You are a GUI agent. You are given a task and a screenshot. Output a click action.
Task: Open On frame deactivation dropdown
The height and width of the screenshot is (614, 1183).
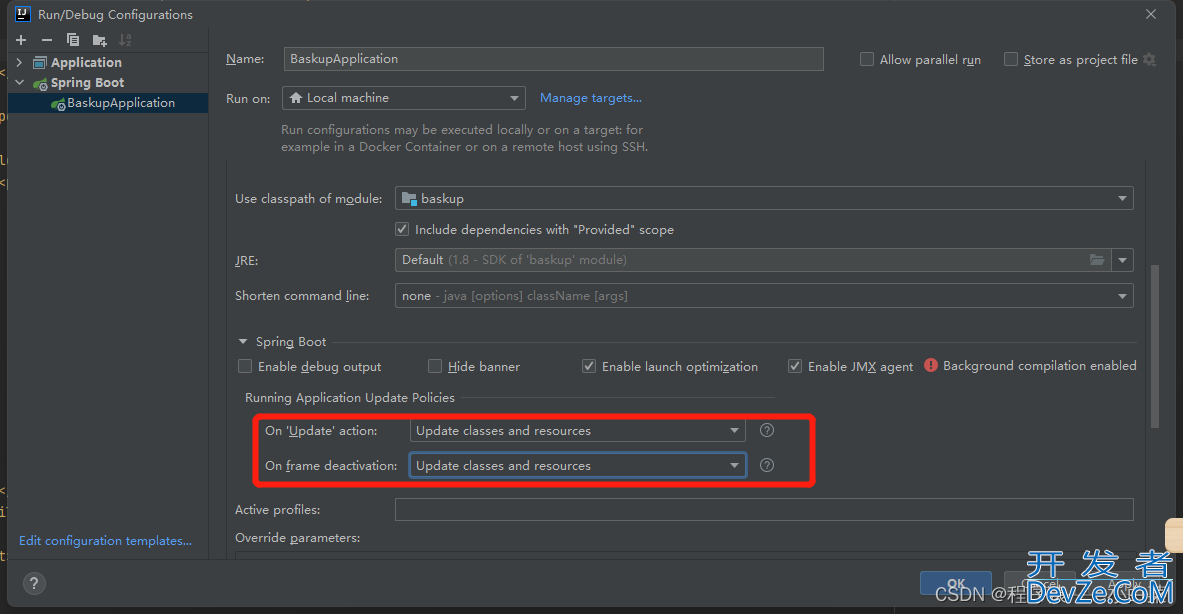coord(577,465)
